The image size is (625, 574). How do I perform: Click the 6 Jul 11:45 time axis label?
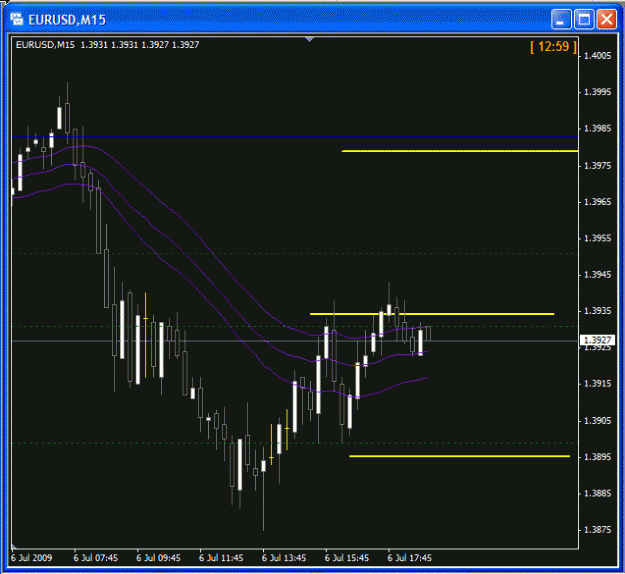[x=221, y=558]
